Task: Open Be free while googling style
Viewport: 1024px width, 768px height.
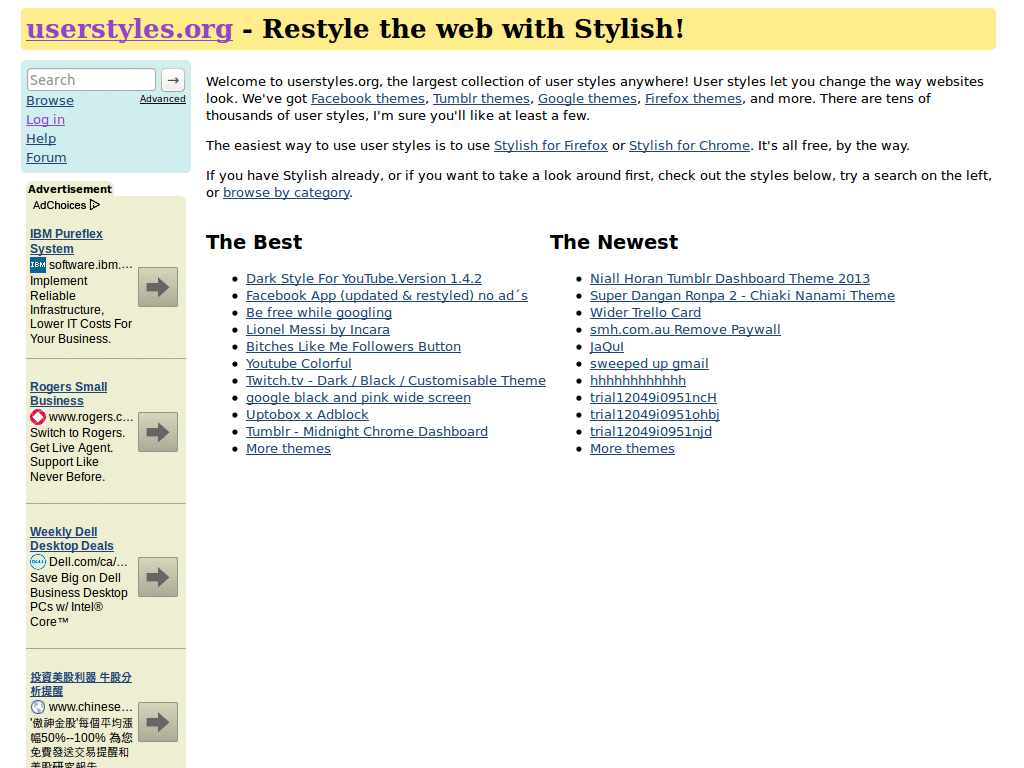Action: [319, 313]
